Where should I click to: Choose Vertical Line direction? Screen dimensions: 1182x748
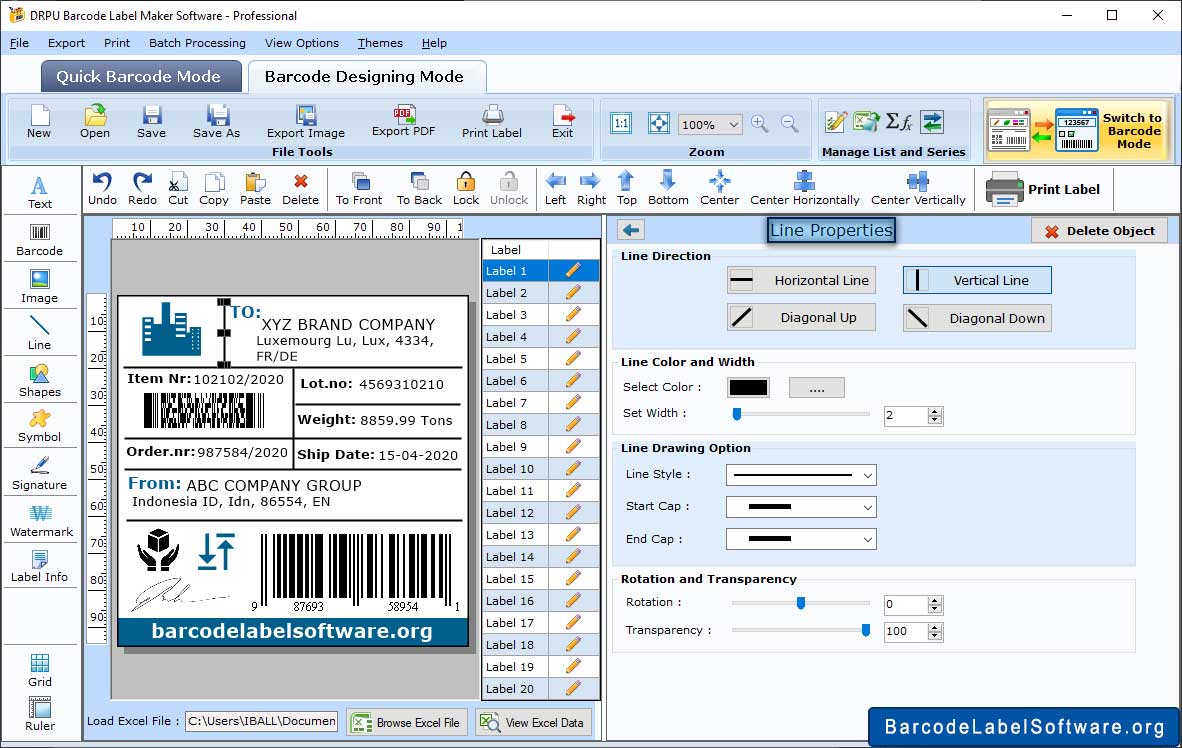point(977,280)
